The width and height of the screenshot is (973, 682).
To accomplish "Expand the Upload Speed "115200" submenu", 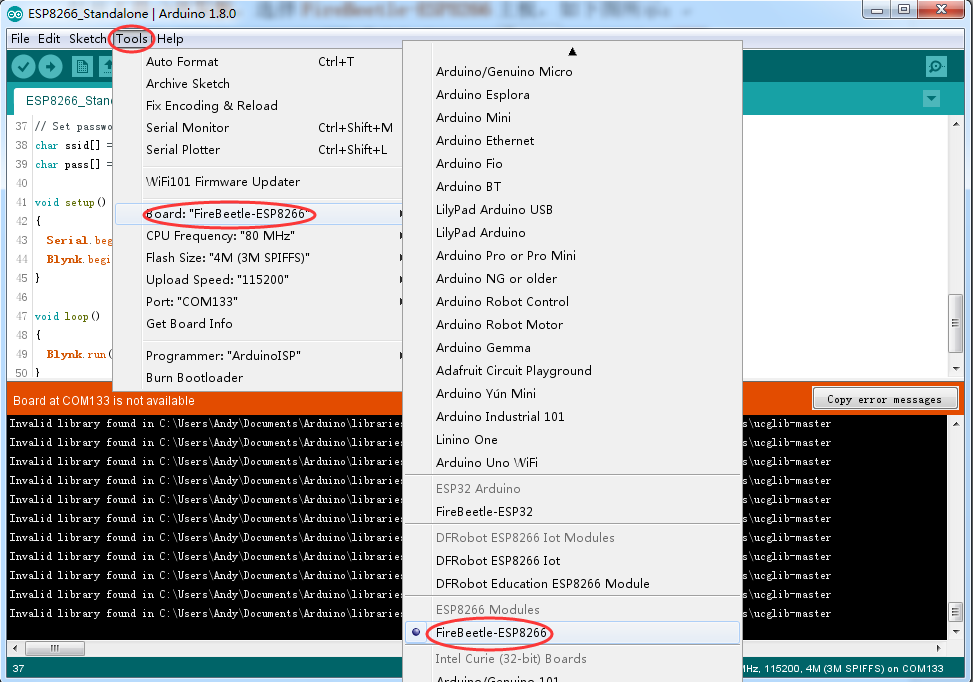I will tap(259, 280).
